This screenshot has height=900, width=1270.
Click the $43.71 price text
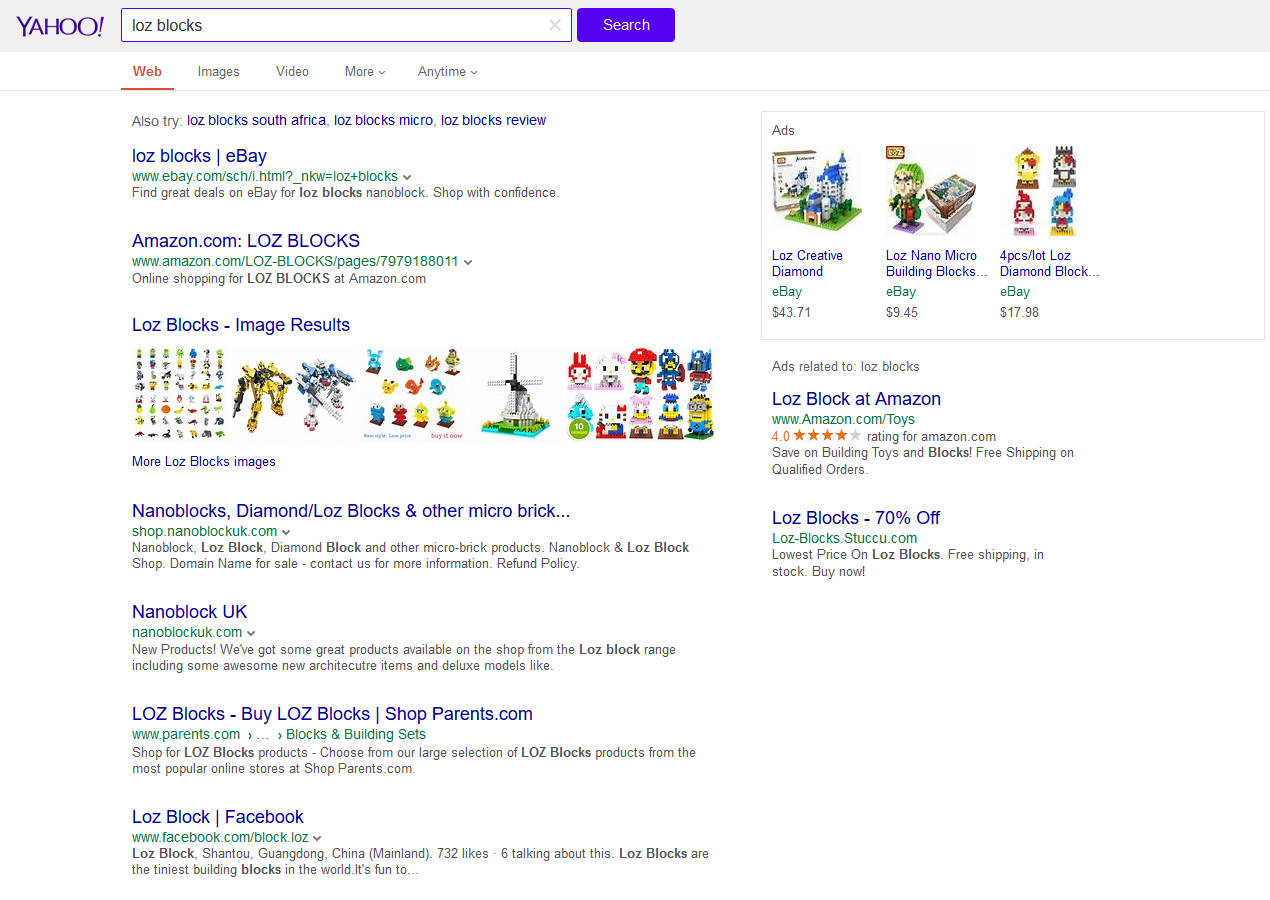tap(791, 312)
